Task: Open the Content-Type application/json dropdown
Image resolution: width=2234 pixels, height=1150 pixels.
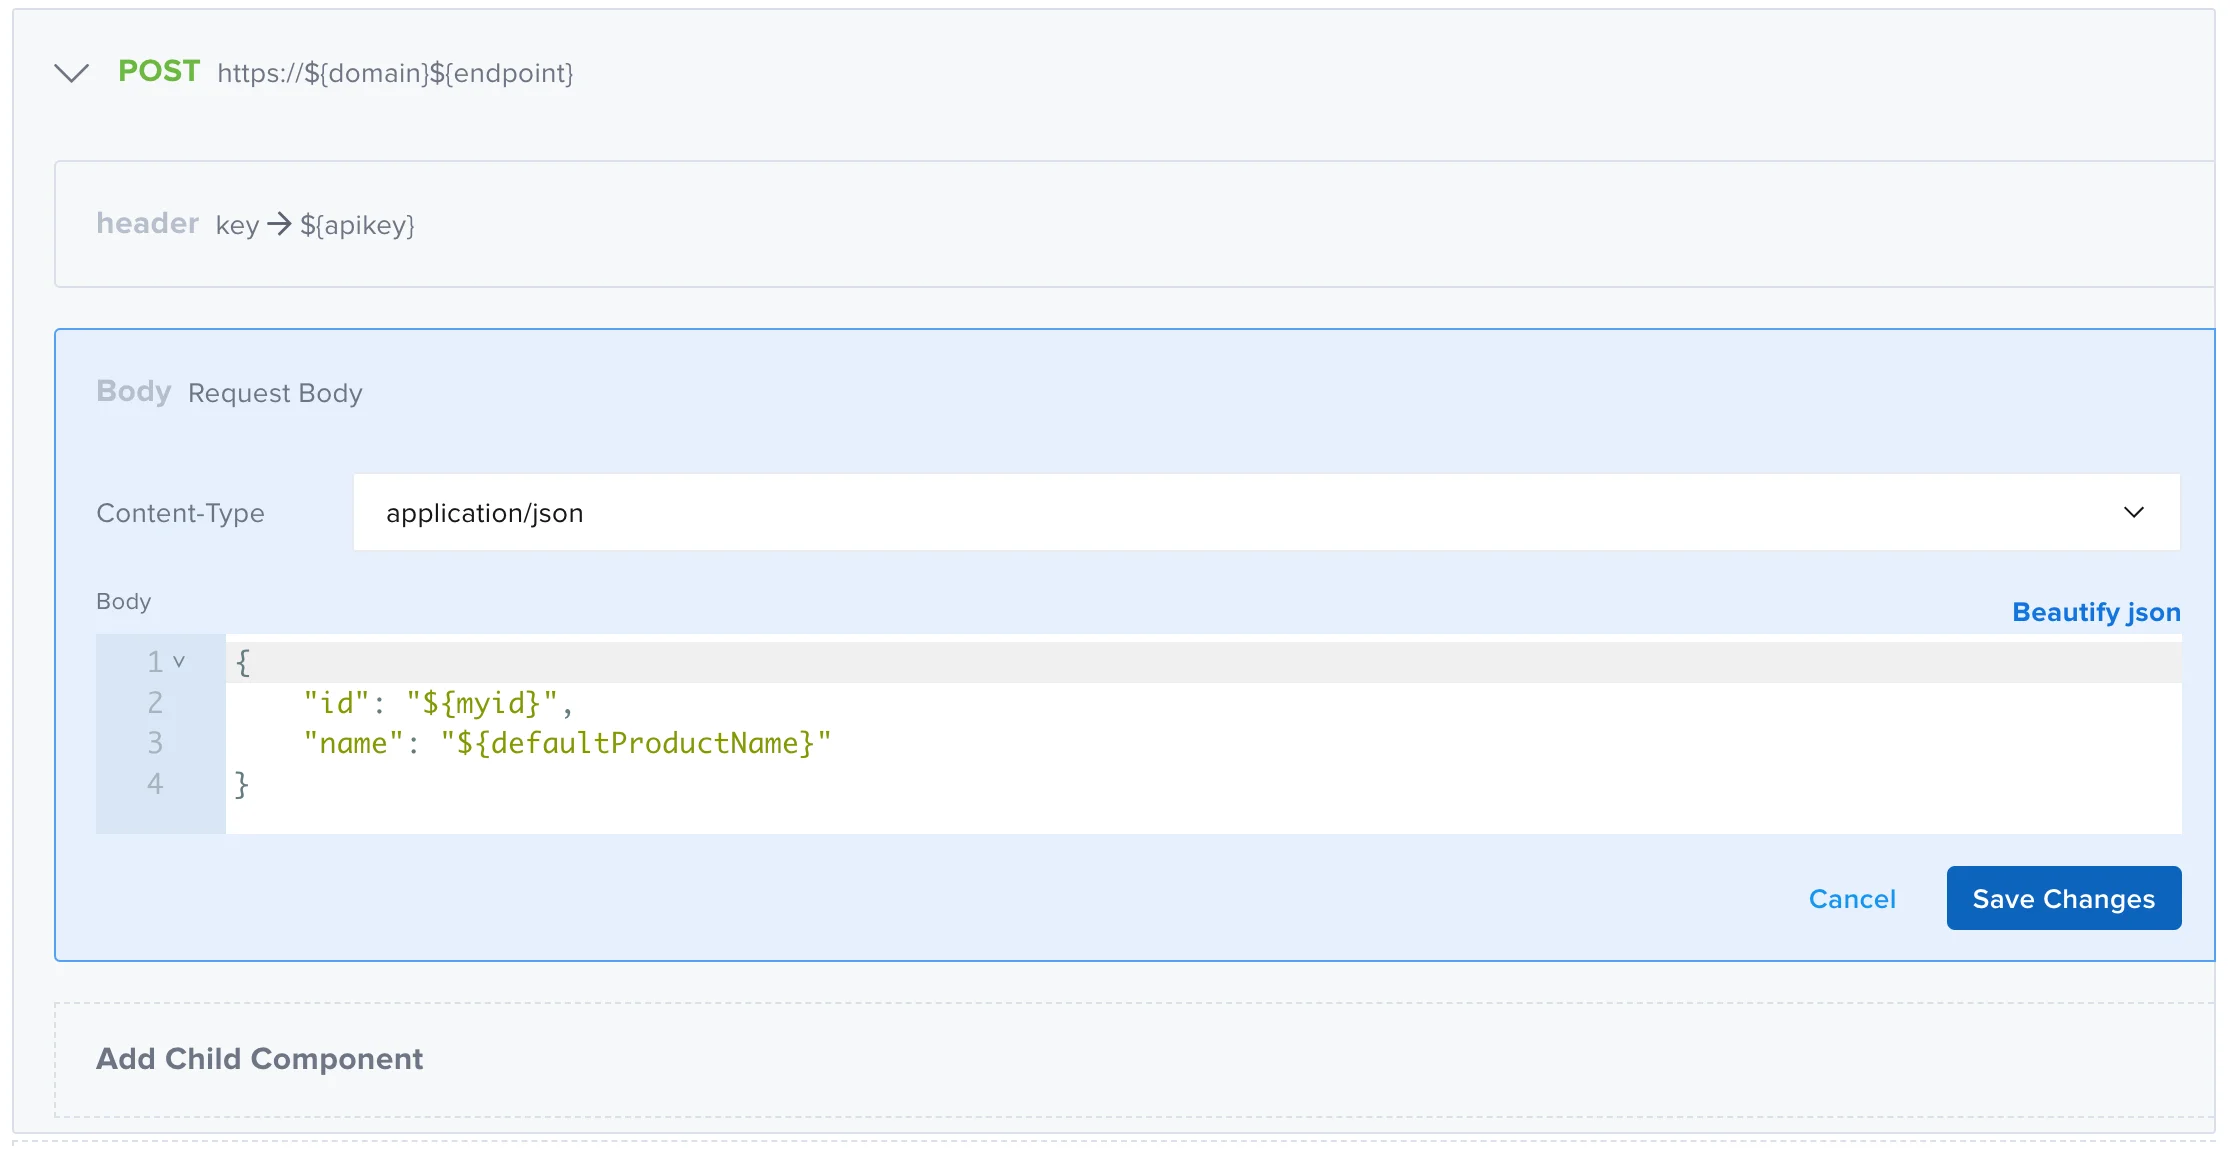Action: [1266, 512]
